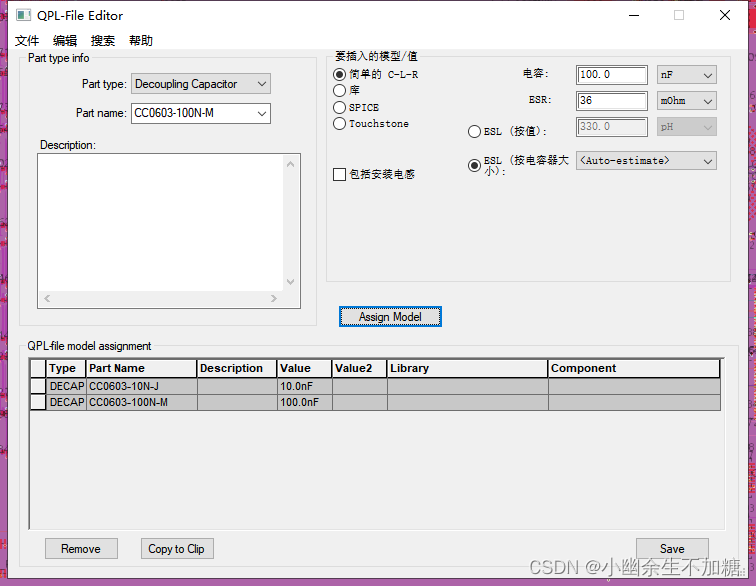Minimize the QPL-File Editor window

[x=634, y=15]
